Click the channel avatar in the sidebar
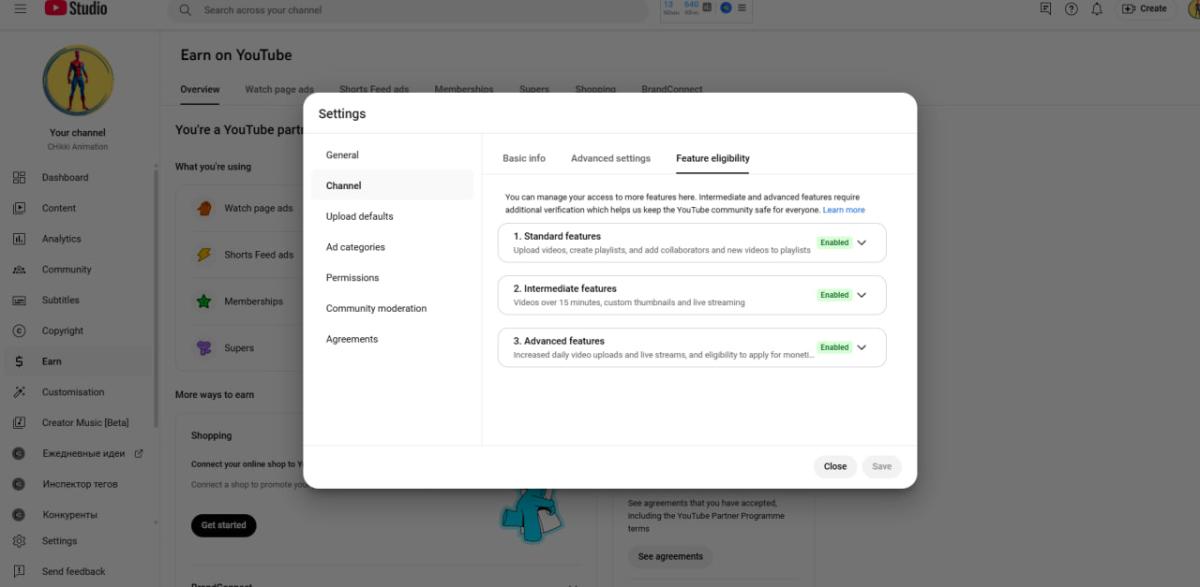Screen dimensions: 1200x587 [78, 81]
